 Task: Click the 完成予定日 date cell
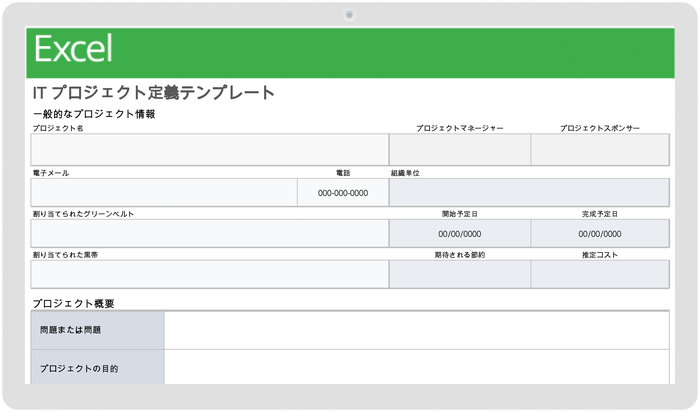[600, 233]
